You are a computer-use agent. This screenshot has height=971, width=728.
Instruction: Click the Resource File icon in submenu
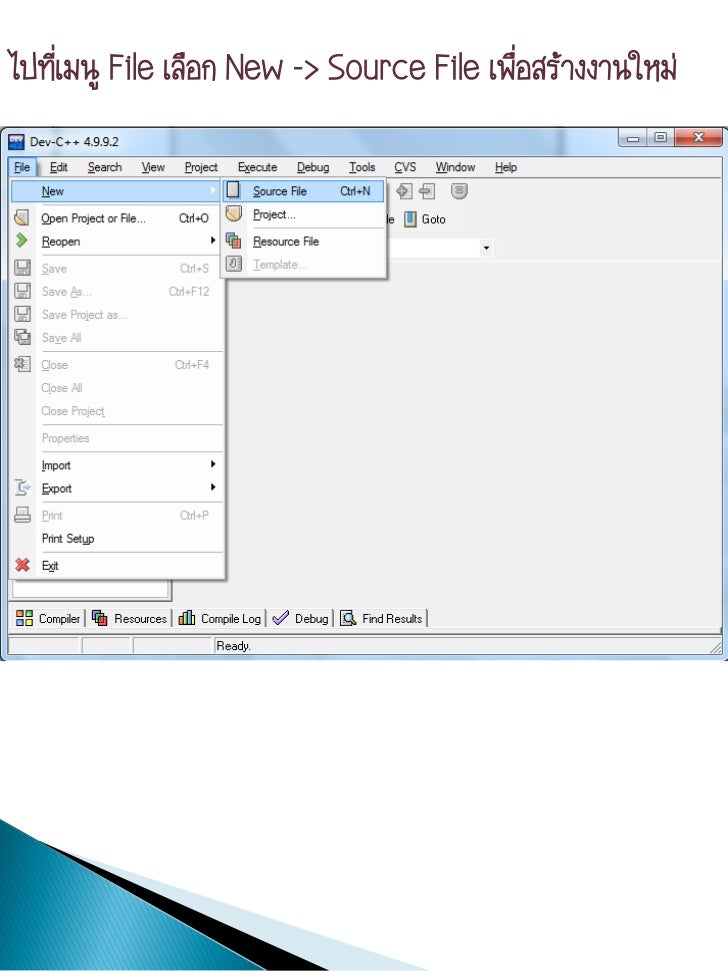point(233,240)
